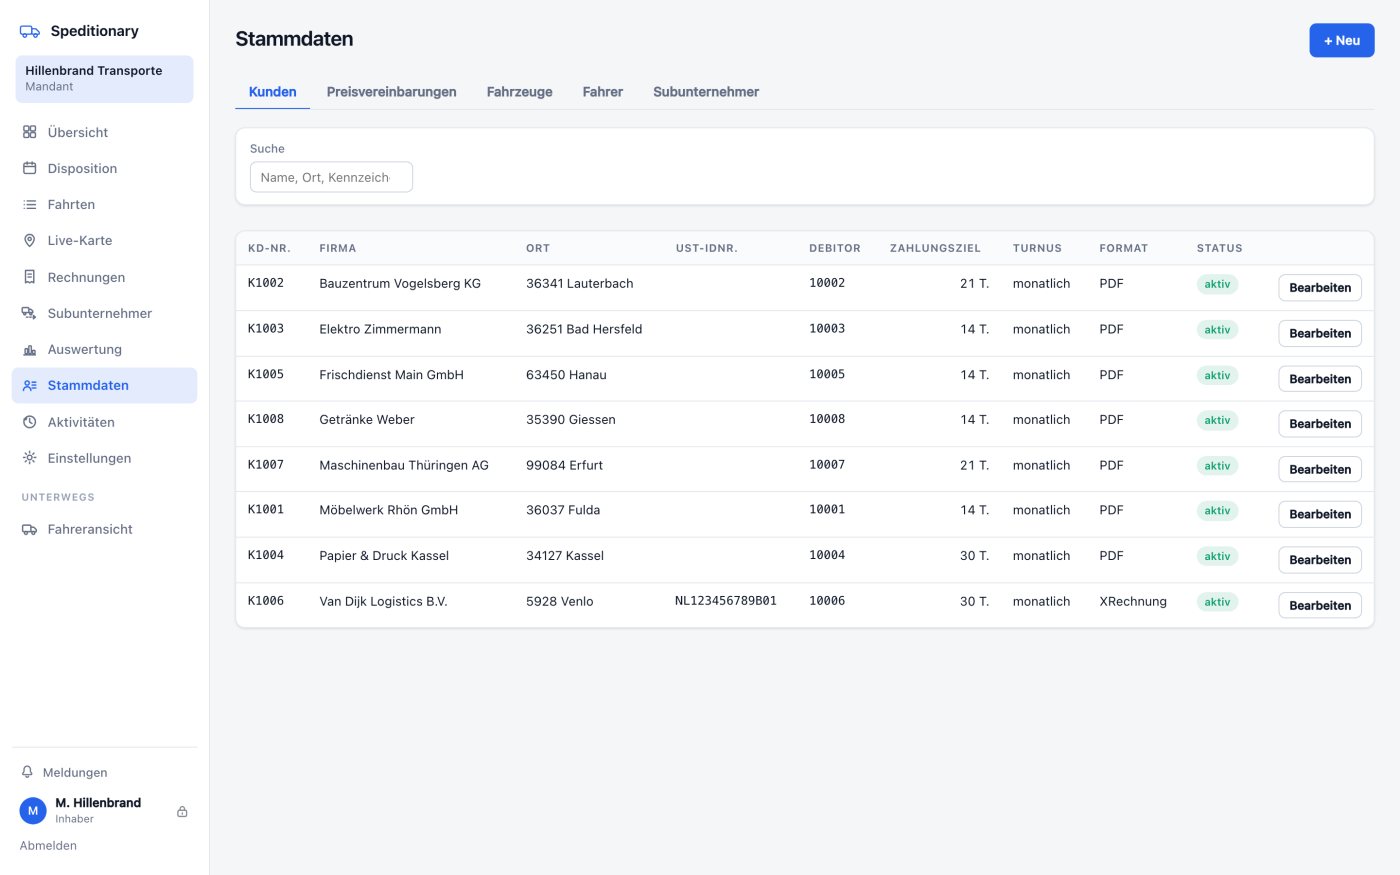Switch to the Fahrzeuge tab
The width and height of the screenshot is (1400, 875).
520,92
